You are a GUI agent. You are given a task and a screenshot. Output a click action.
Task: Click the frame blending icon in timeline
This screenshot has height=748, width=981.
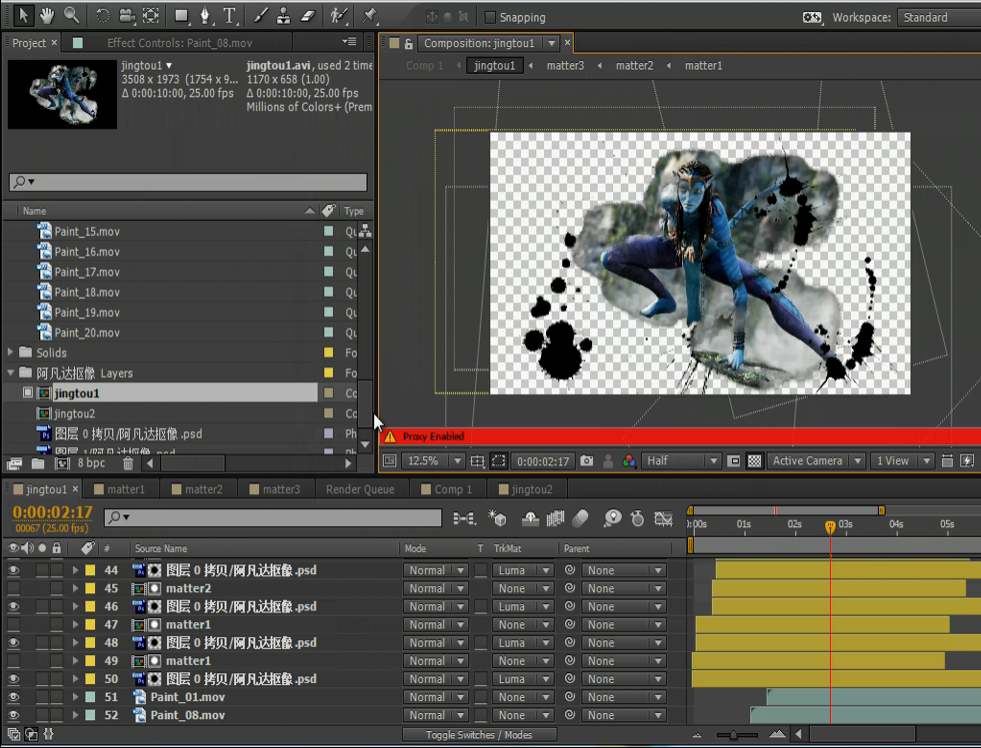tap(555, 518)
